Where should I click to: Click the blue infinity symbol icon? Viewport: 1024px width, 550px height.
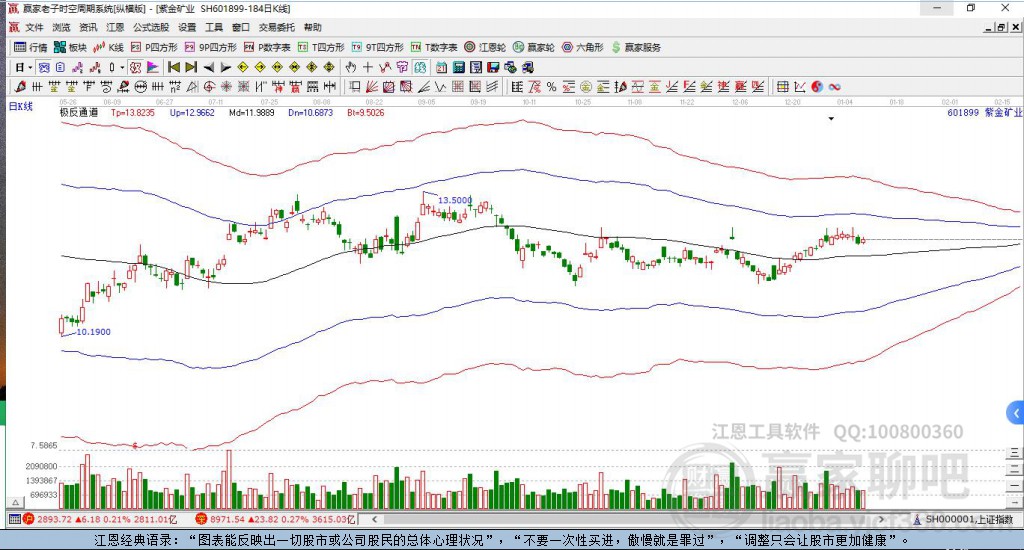pyautogui.click(x=834, y=87)
